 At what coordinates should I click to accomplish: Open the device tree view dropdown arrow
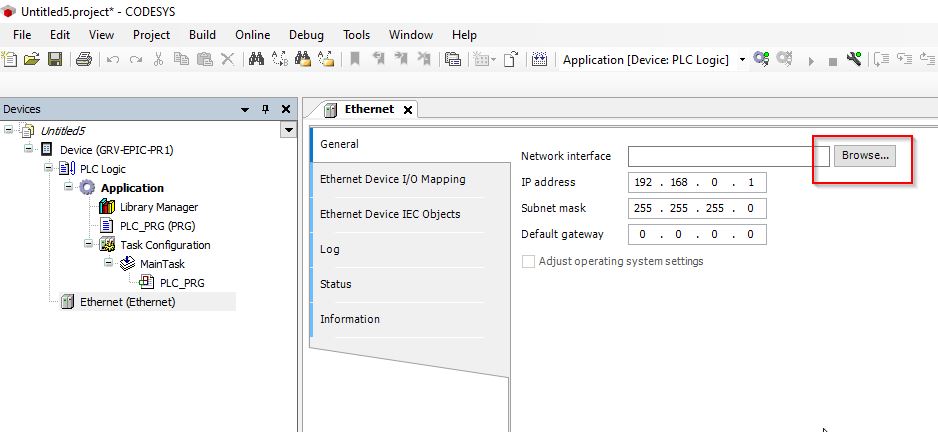[x=289, y=129]
